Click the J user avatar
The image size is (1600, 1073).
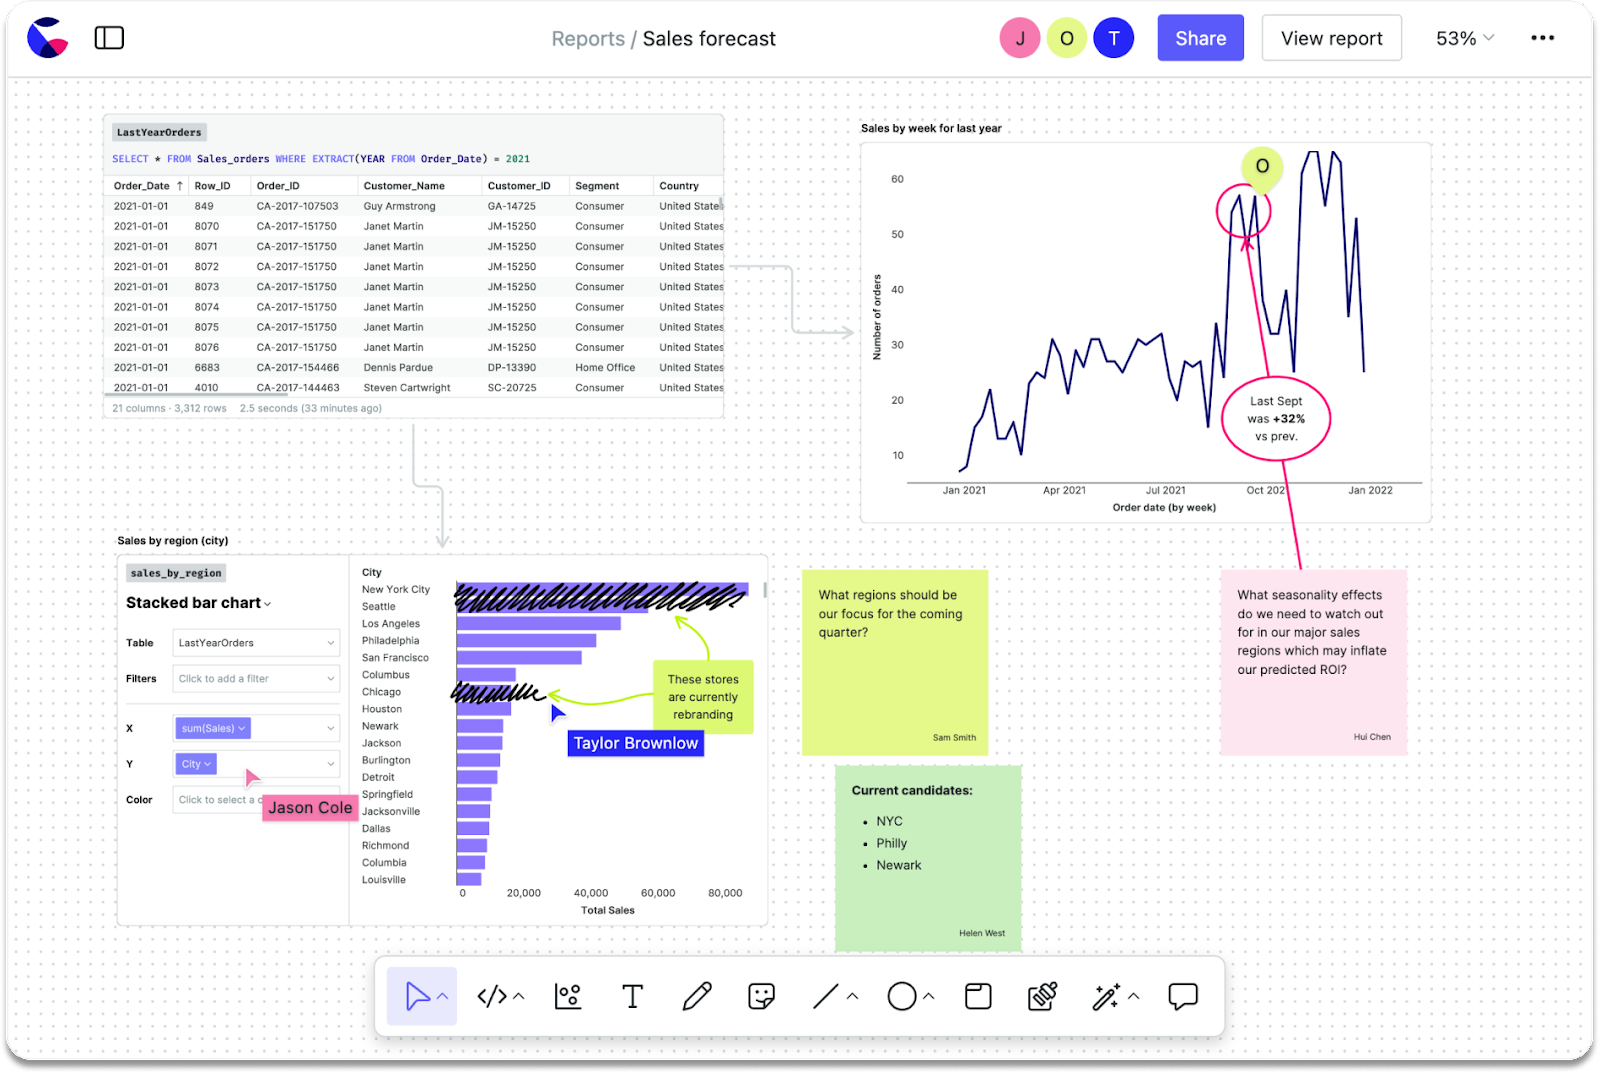[x=1020, y=38]
